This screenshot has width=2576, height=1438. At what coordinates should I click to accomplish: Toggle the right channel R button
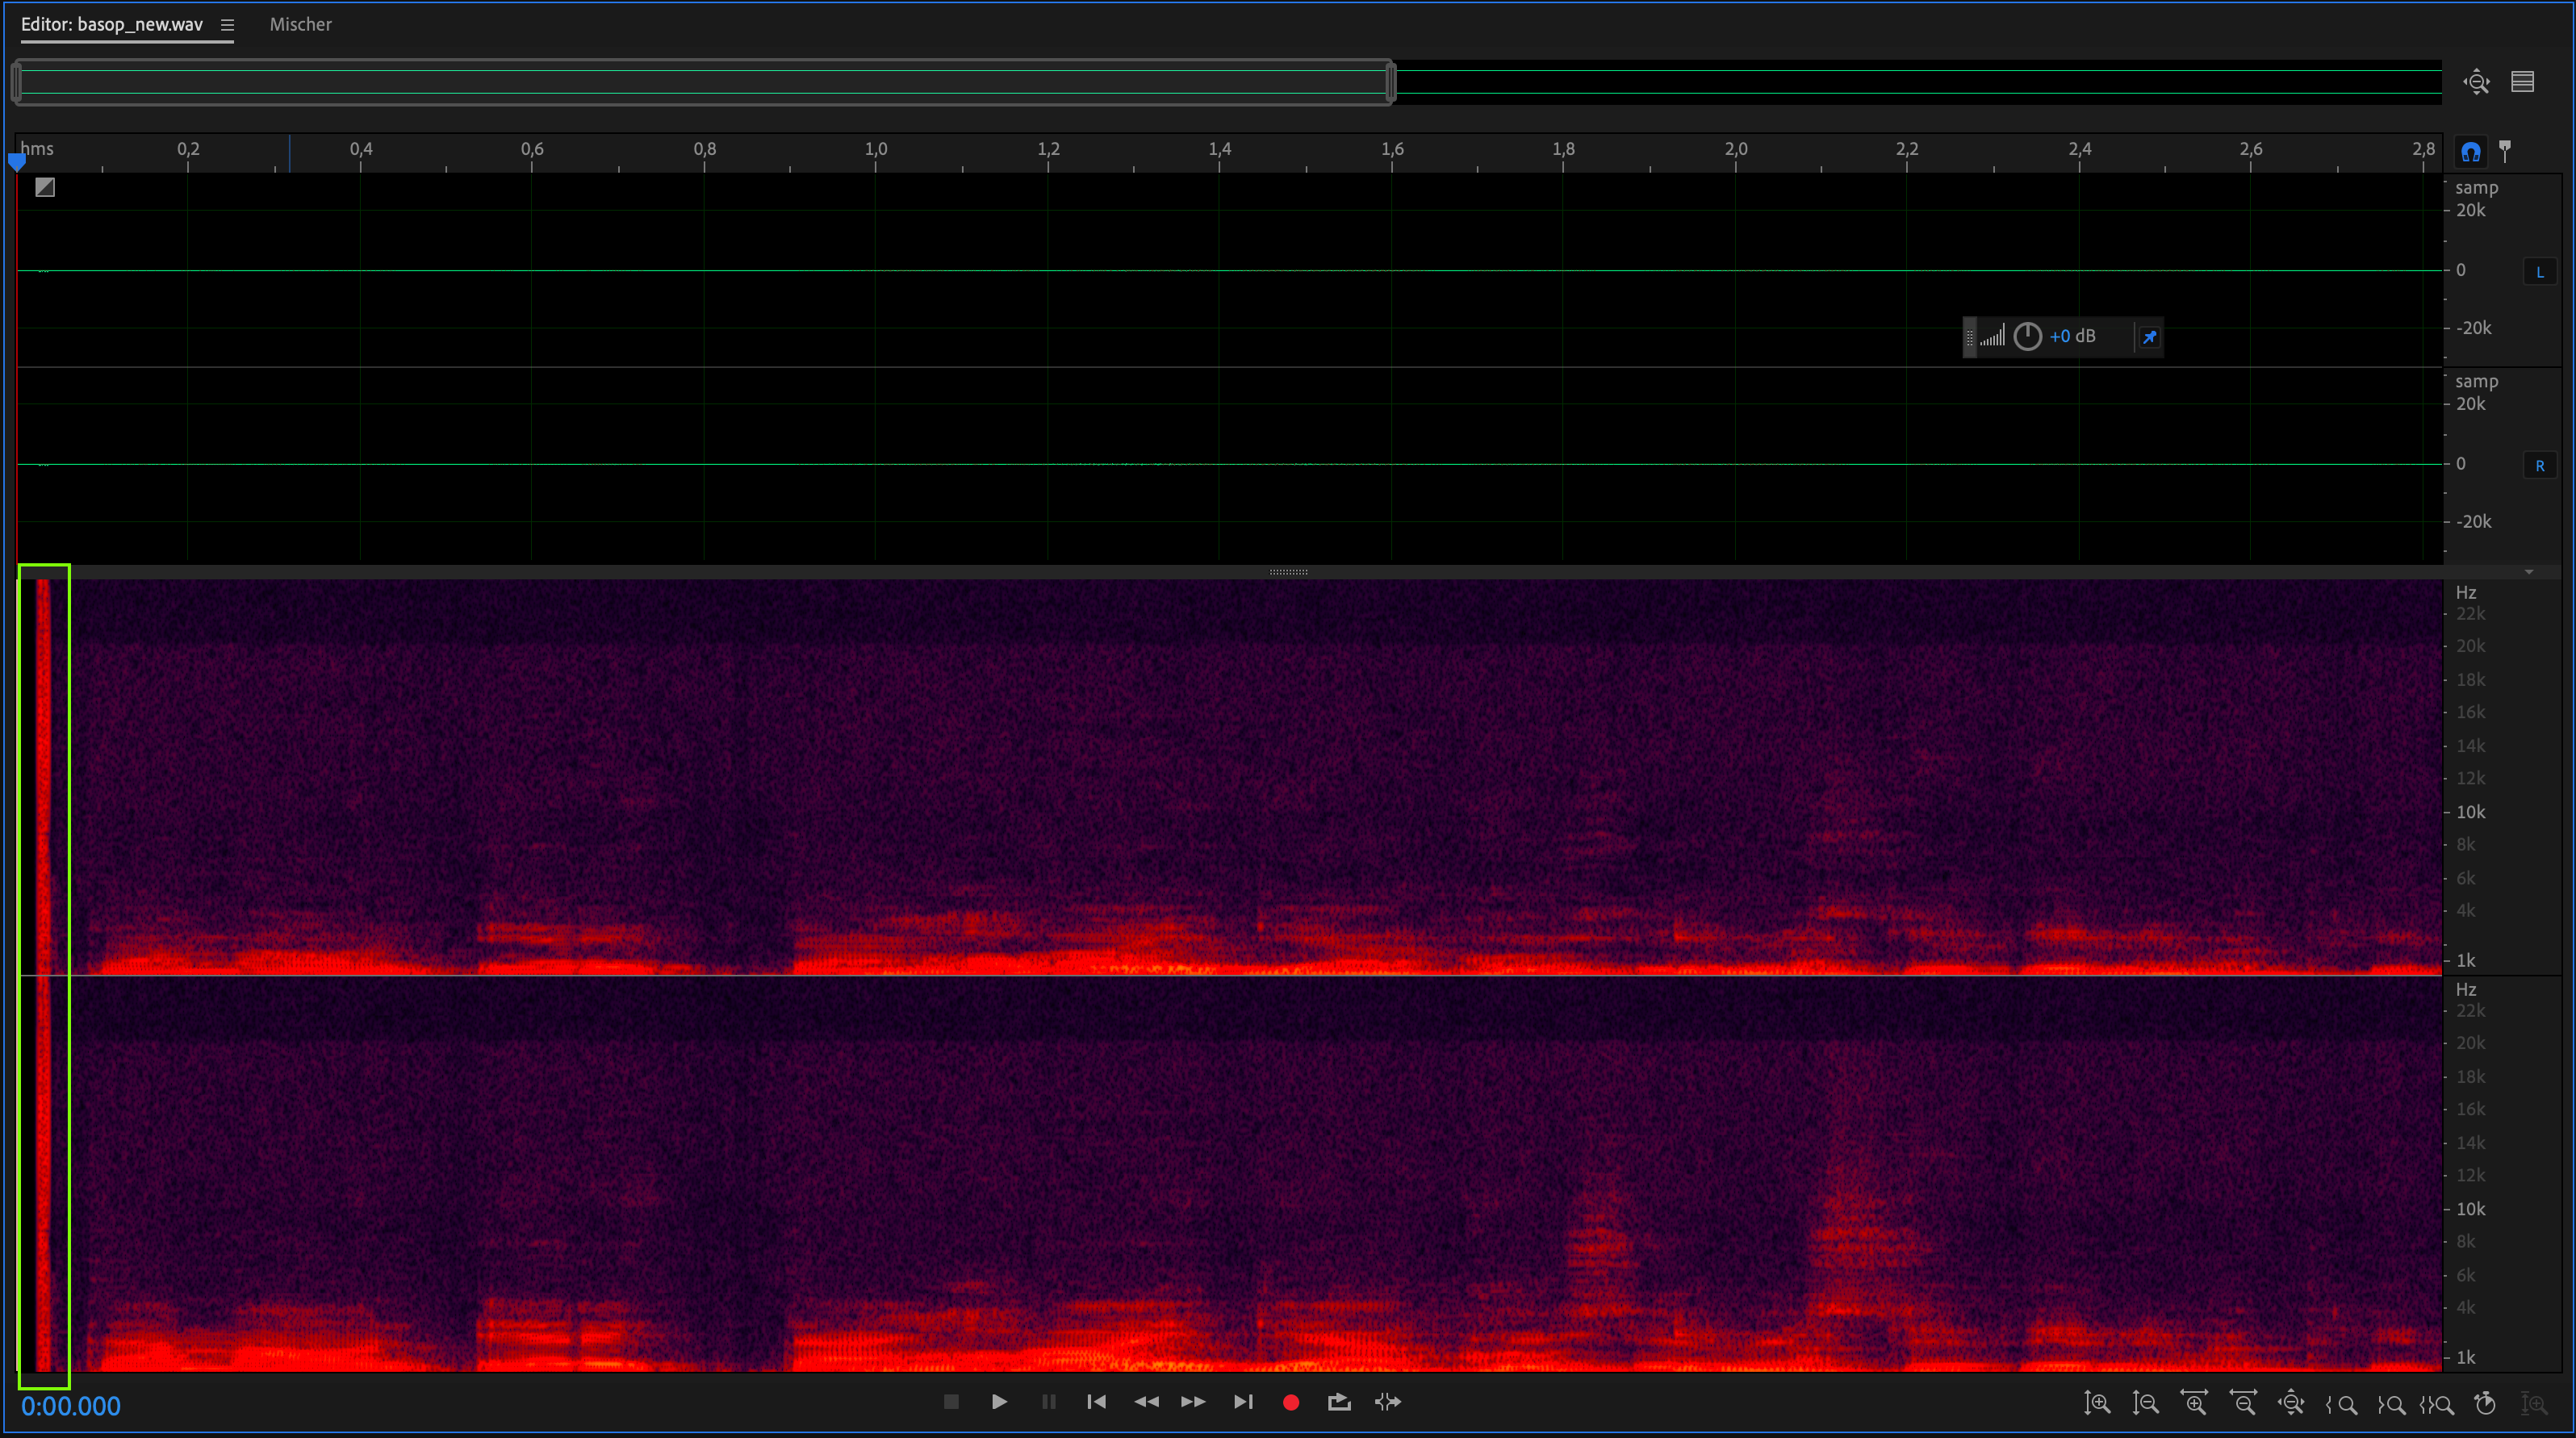2539,466
